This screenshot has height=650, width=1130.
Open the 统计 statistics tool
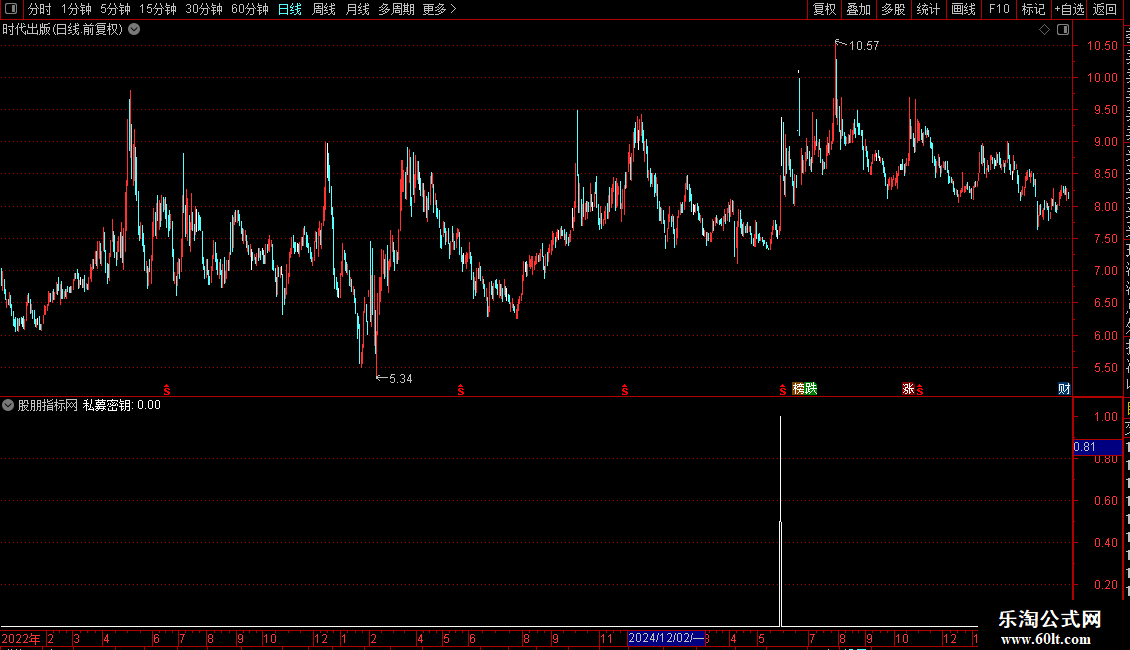(x=928, y=9)
